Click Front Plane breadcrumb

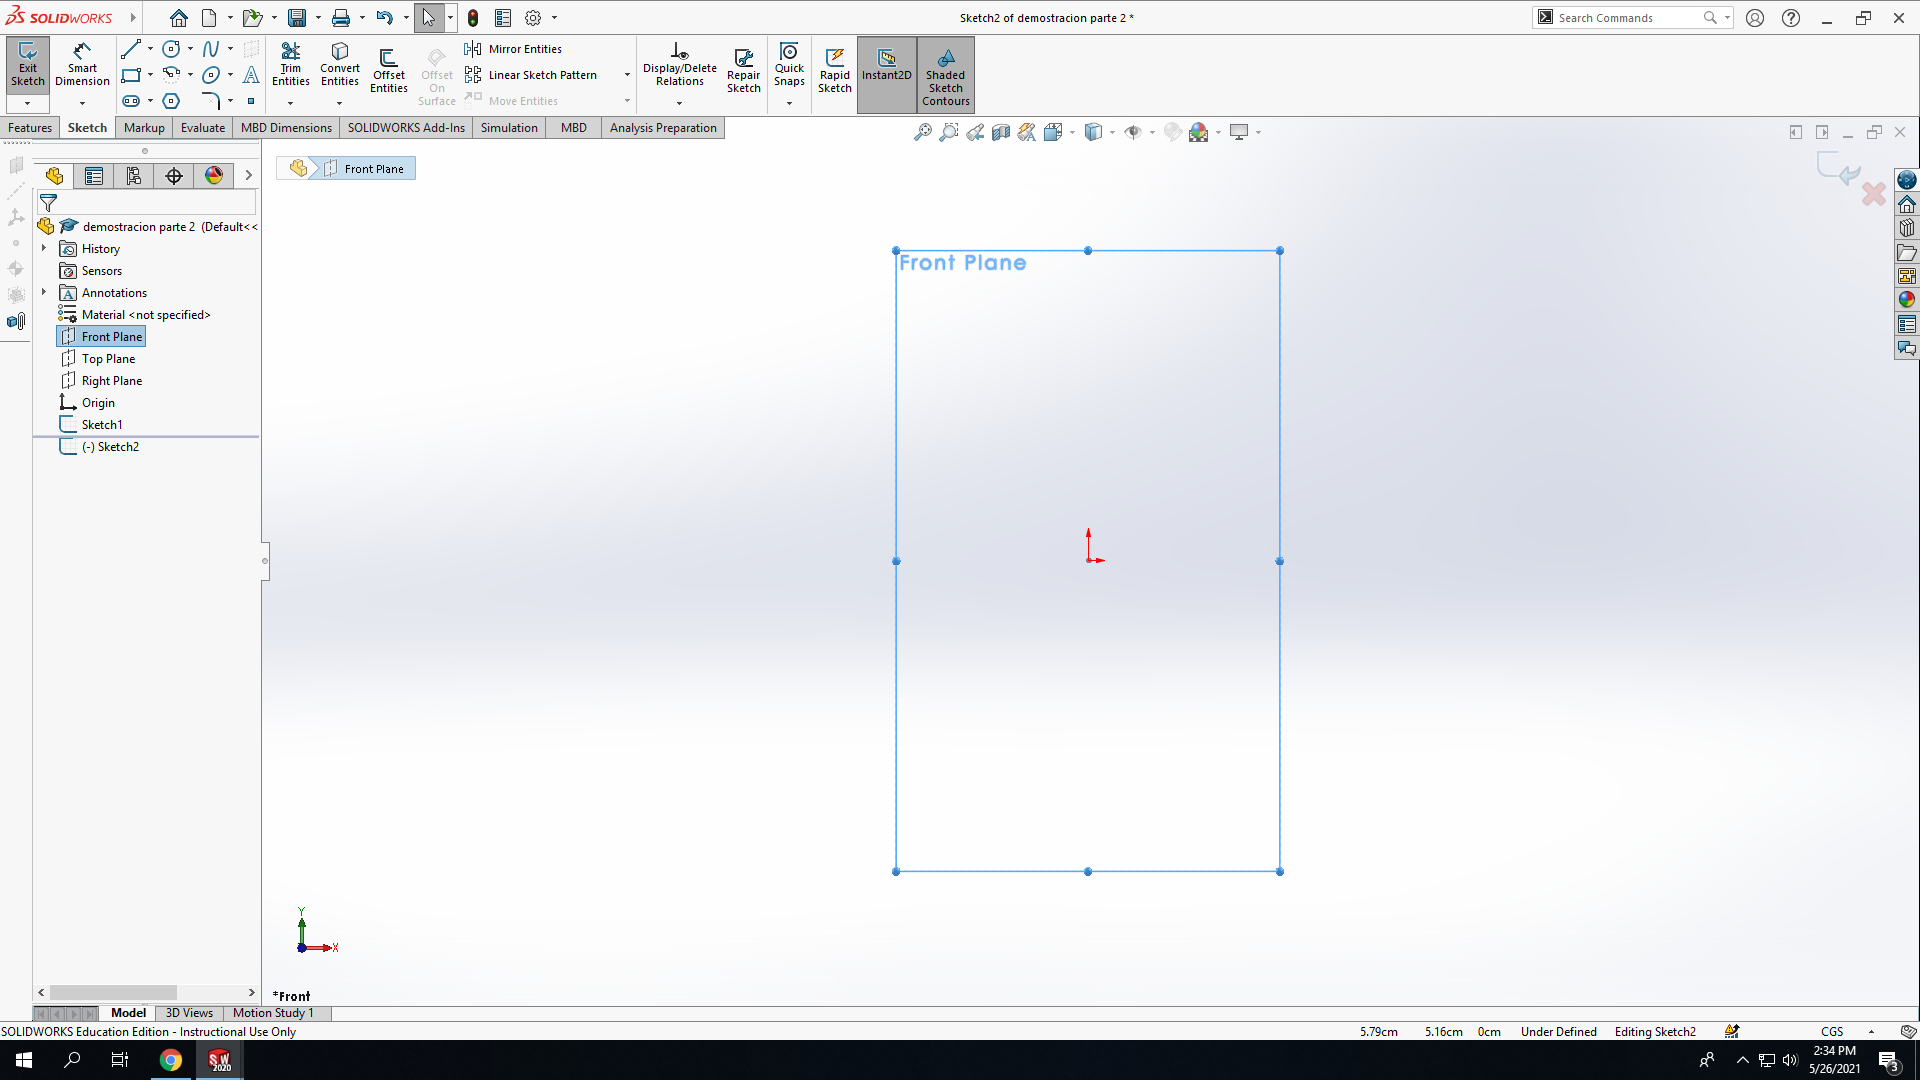pos(364,169)
